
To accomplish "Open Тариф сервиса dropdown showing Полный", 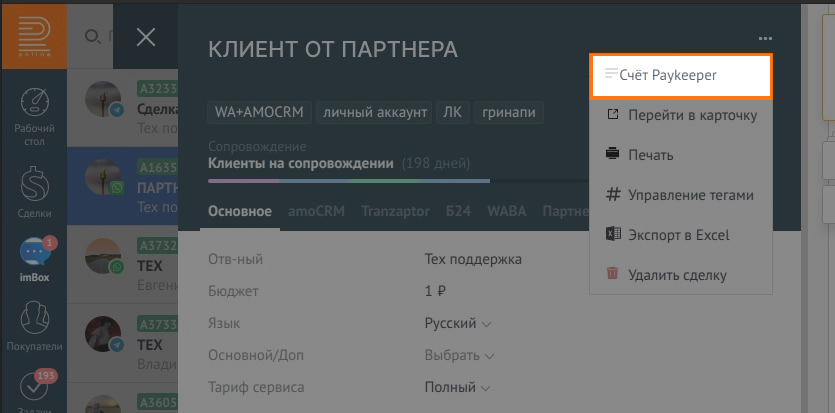I will point(457,387).
